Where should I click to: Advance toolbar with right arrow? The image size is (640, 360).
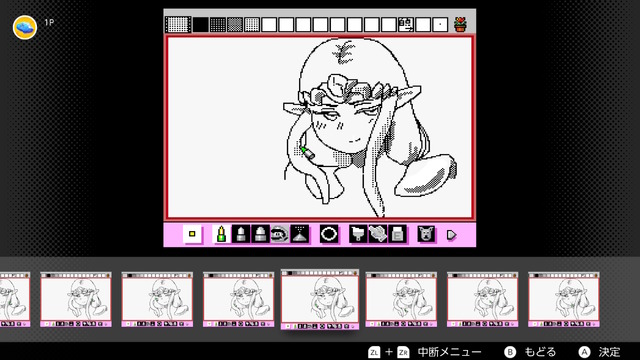[x=451, y=235]
